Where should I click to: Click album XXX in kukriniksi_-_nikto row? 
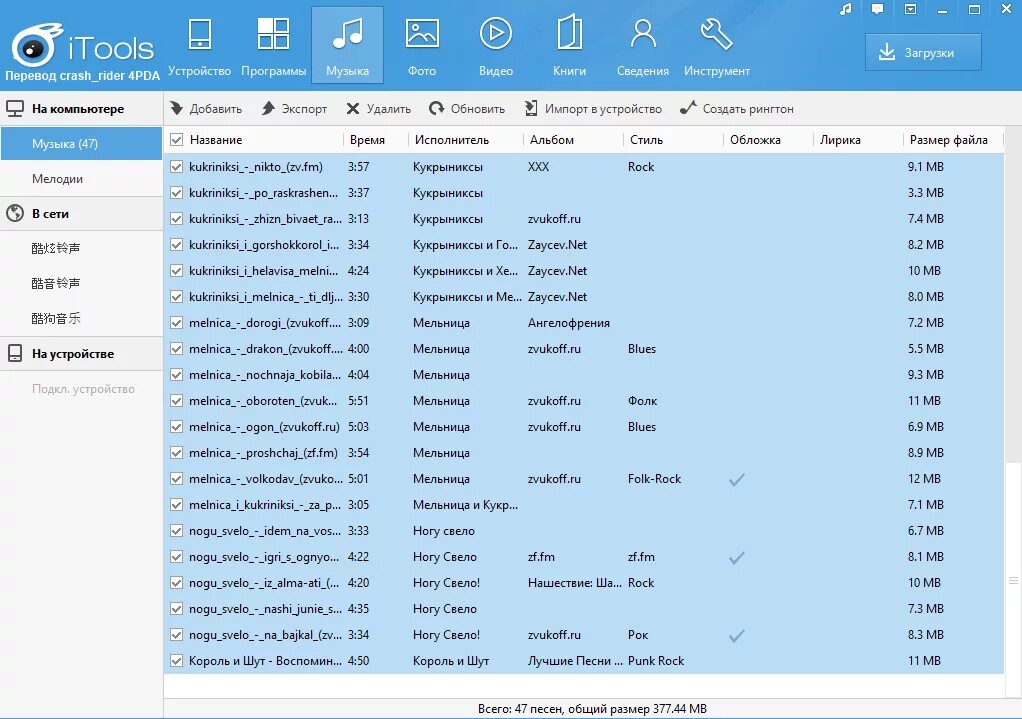[x=538, y=167]
